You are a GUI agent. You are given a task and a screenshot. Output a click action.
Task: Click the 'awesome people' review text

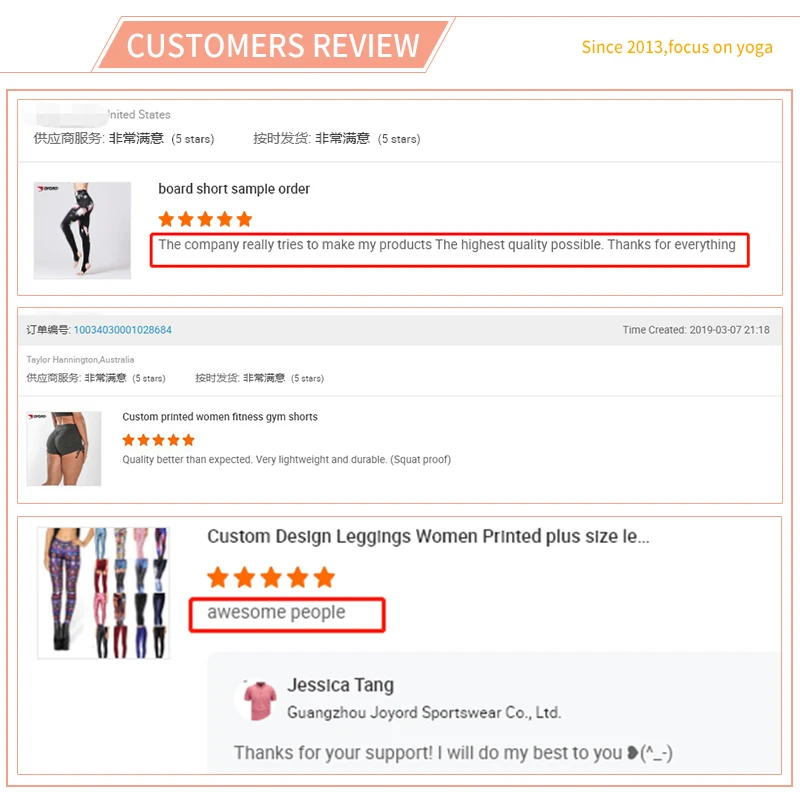point(276,612)
